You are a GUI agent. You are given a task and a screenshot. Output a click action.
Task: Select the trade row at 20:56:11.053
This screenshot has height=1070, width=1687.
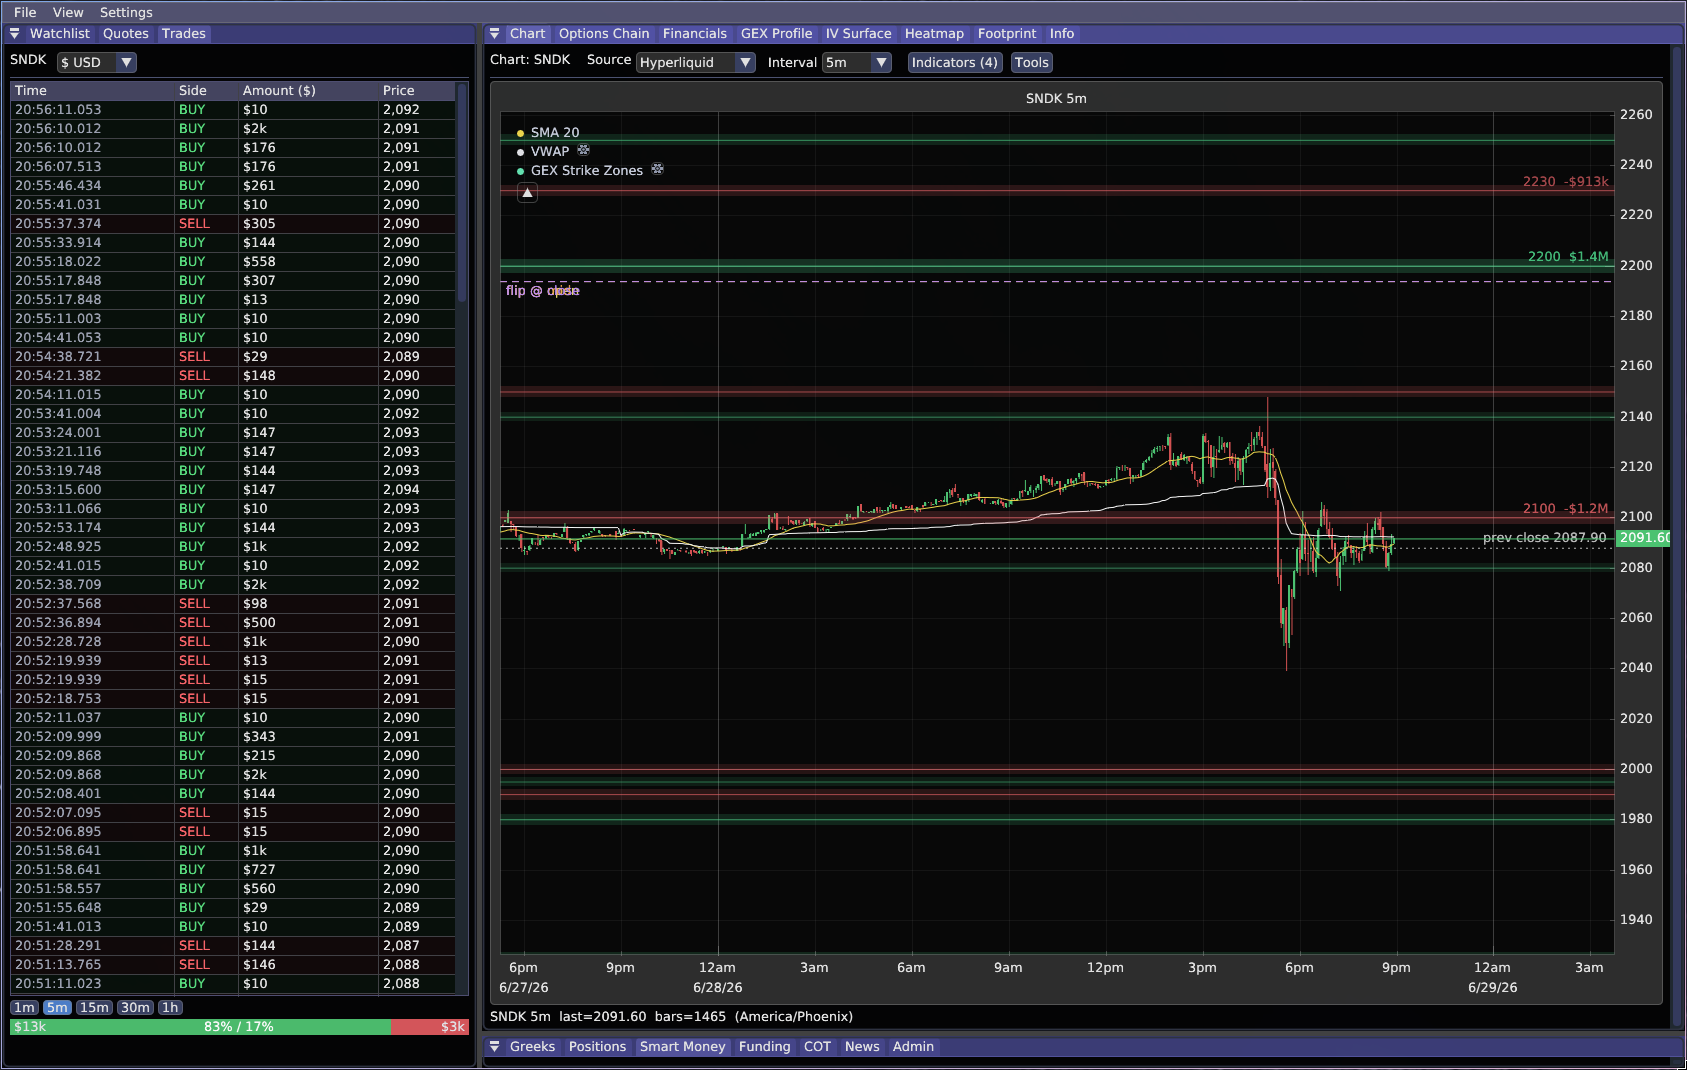(x=233, y=109)
